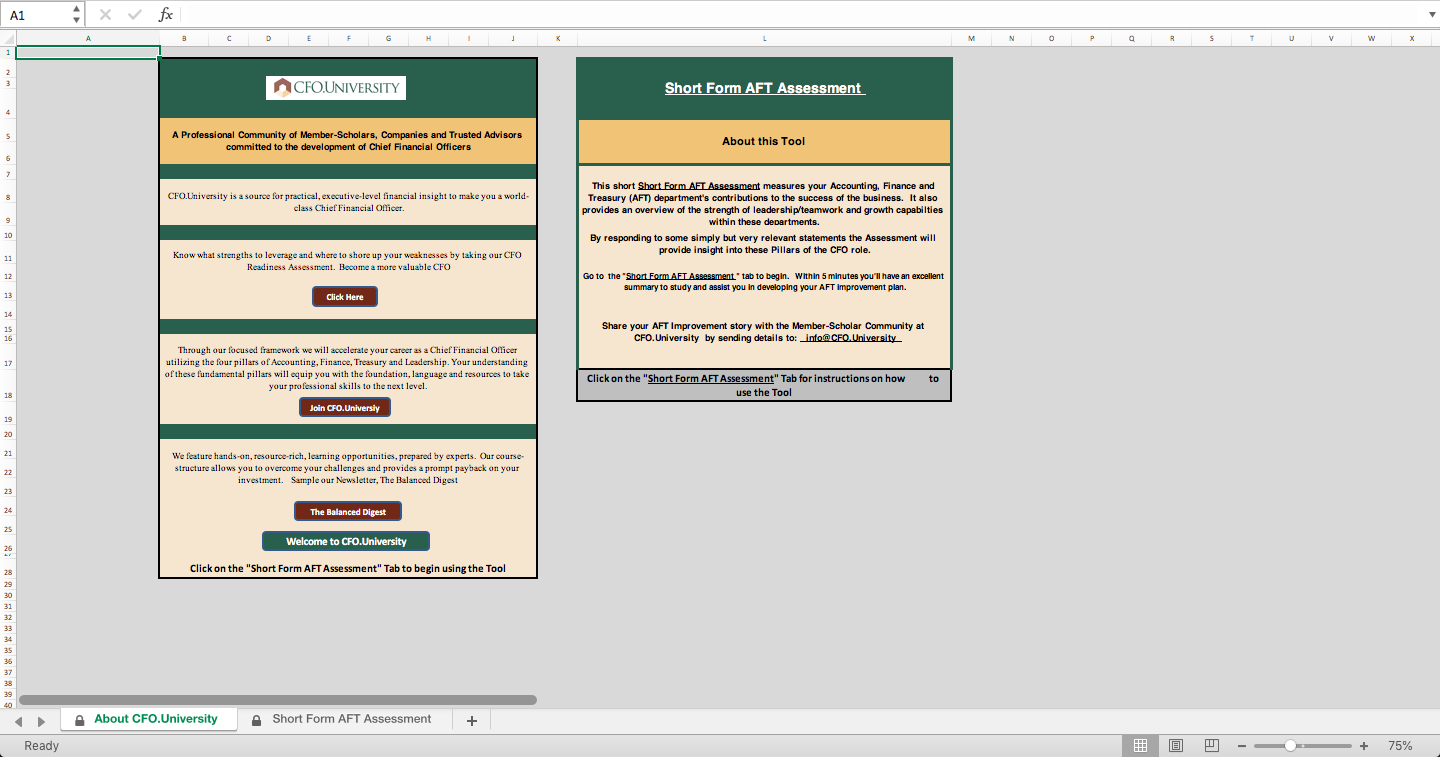Select column B header
This screenshot has width=1440, height=757.
pos(185,39)
